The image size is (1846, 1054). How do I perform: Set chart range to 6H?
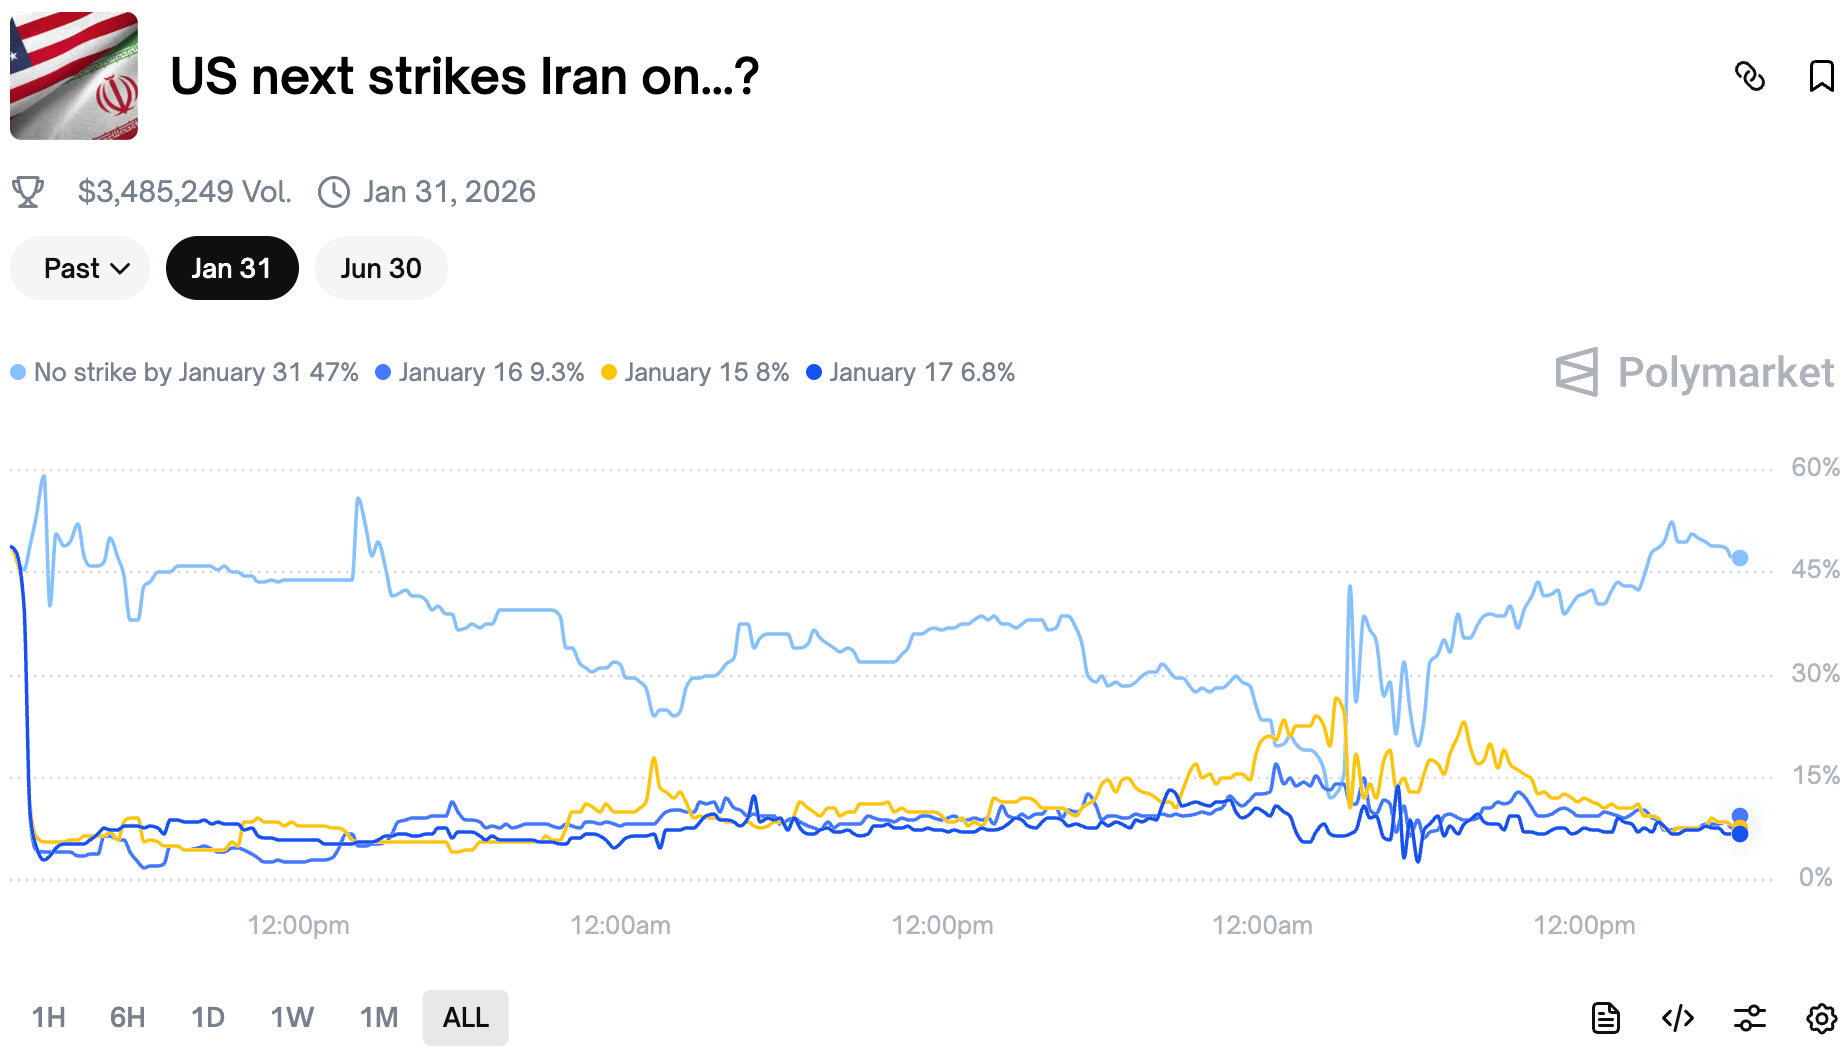point(127,1018)
